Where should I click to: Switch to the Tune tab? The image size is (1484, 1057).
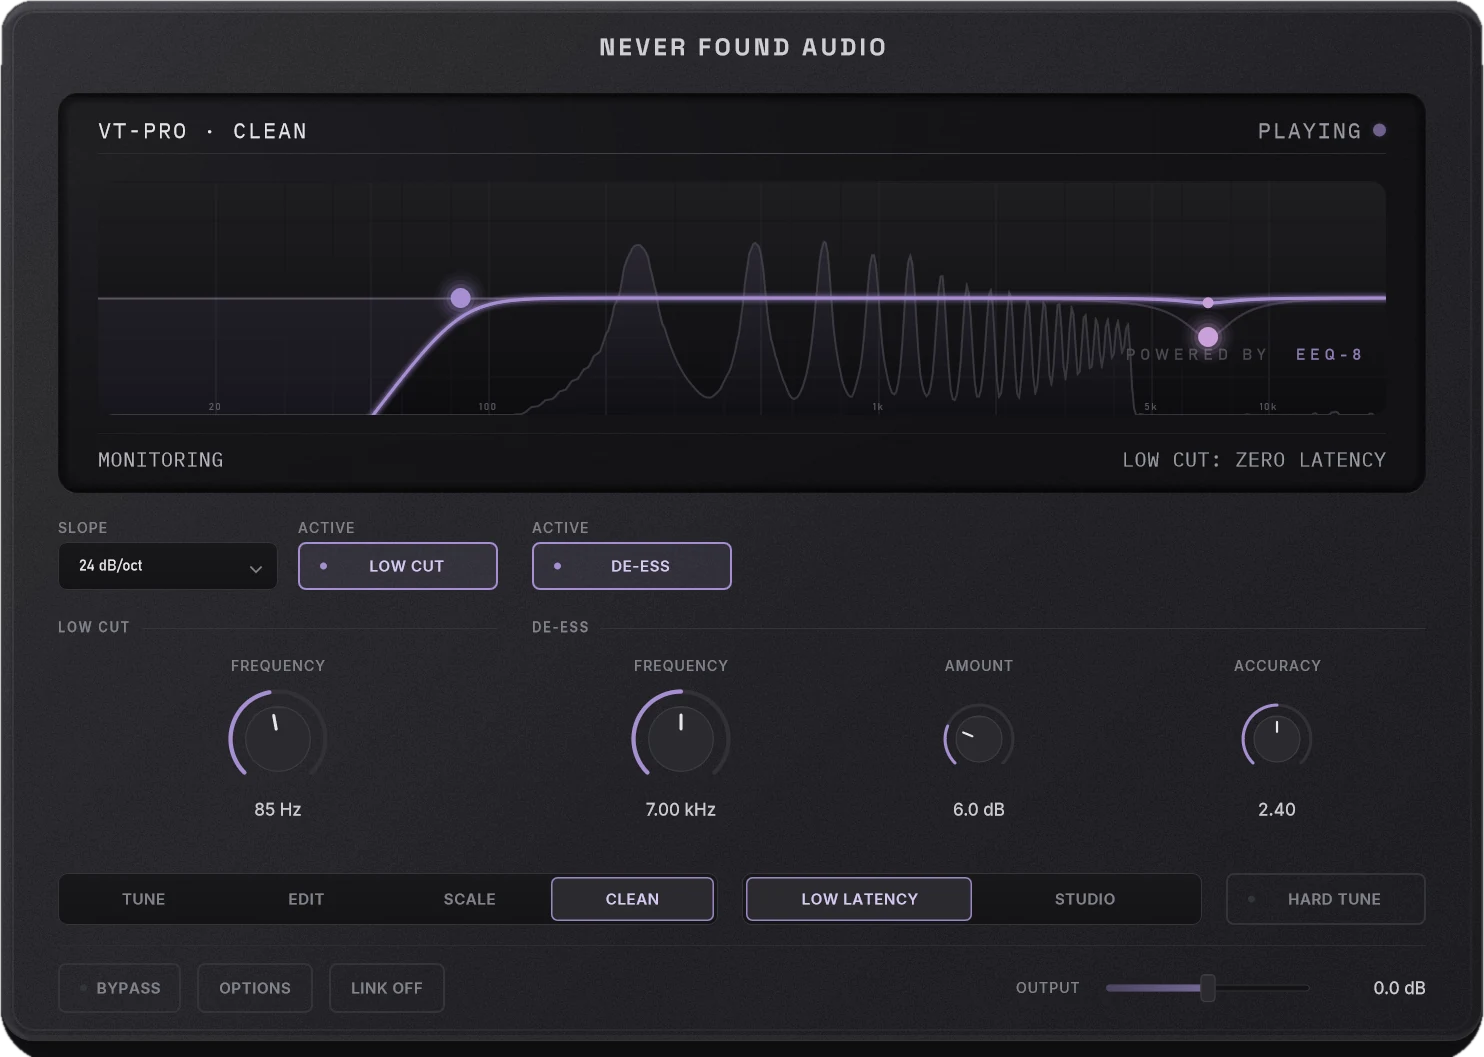click(143, 899)
